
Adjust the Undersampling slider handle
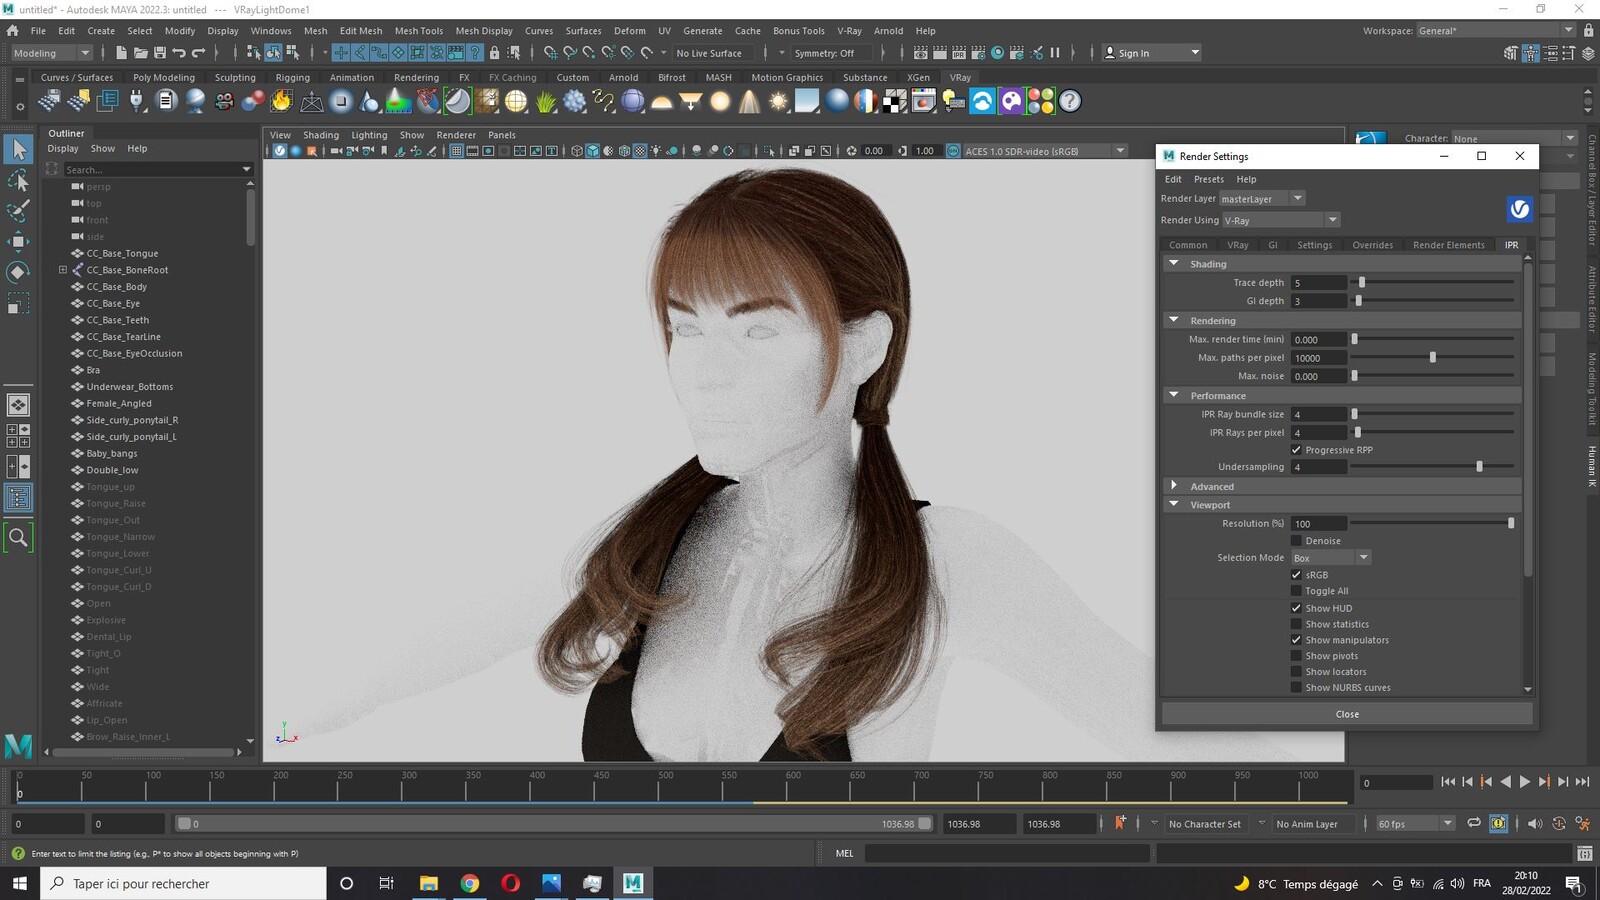tap(1479, 467)
